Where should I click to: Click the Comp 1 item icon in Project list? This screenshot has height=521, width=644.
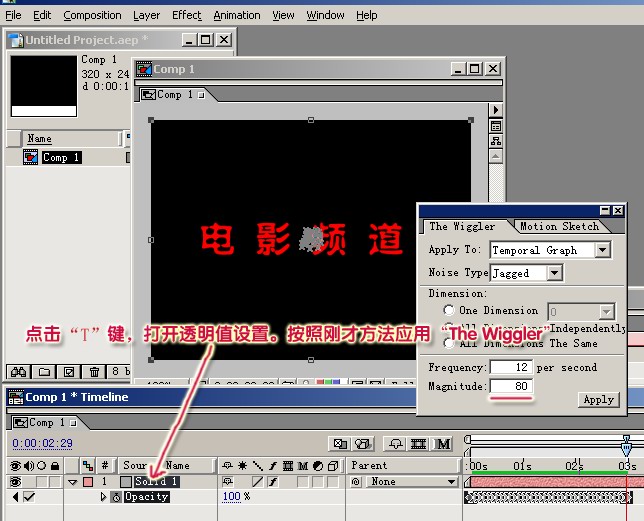(x=31, y=157)
